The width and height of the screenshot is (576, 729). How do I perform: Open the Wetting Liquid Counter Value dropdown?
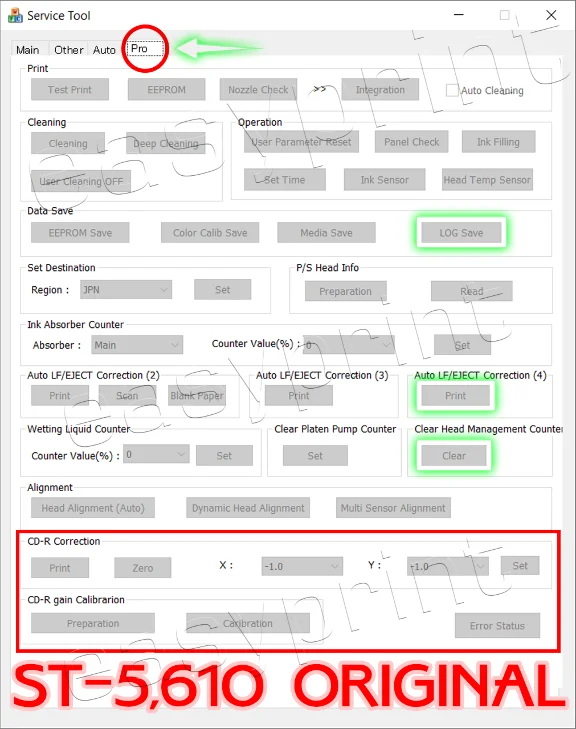coord(156,454)
